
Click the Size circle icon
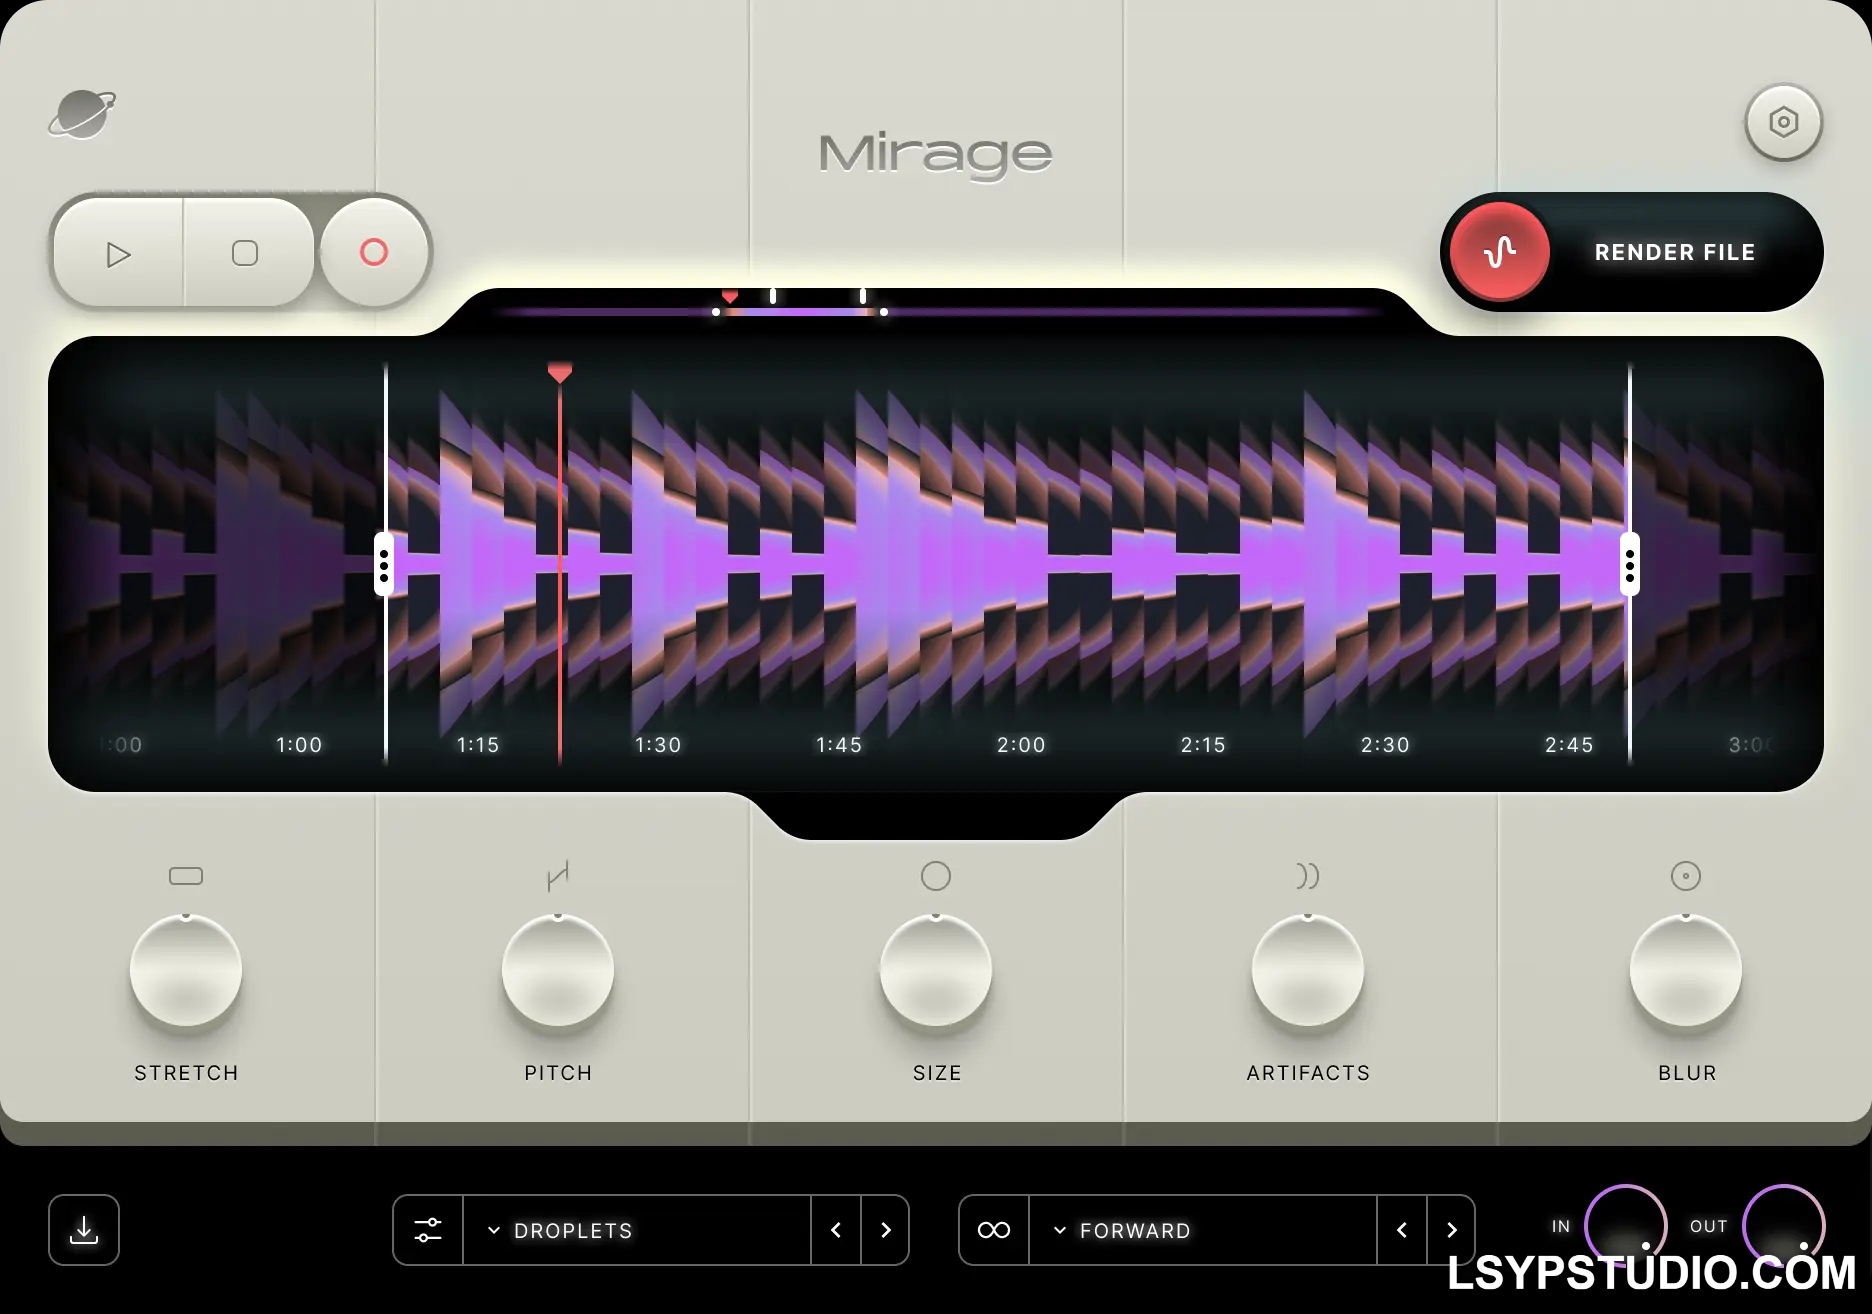click(x=936, y=876)
